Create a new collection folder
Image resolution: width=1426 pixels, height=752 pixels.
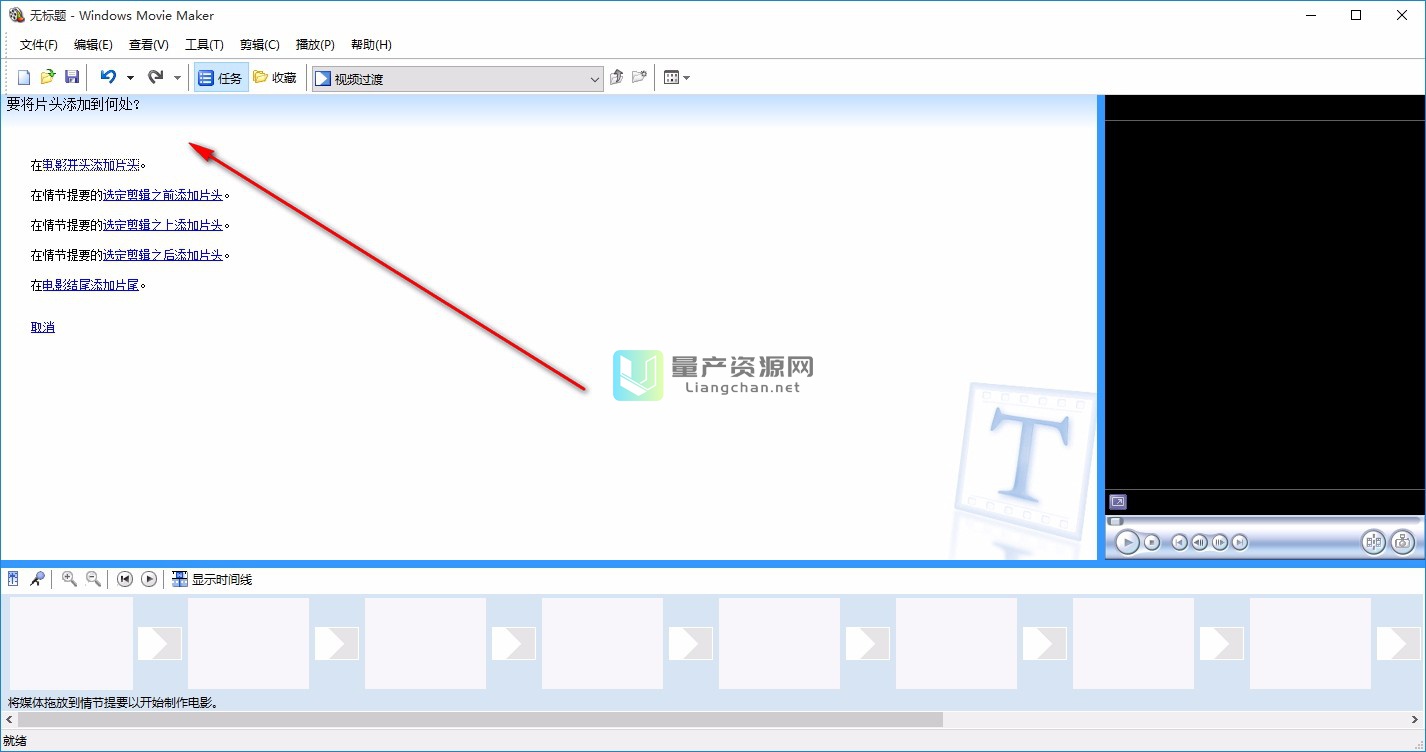639,77
